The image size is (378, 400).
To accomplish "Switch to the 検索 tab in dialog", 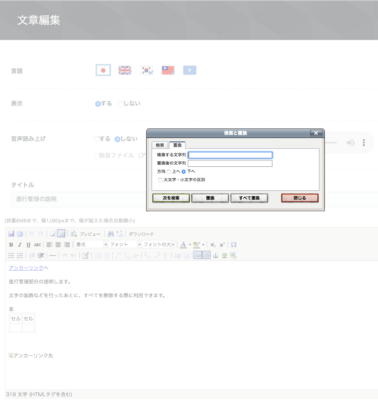I will [160, 145].
